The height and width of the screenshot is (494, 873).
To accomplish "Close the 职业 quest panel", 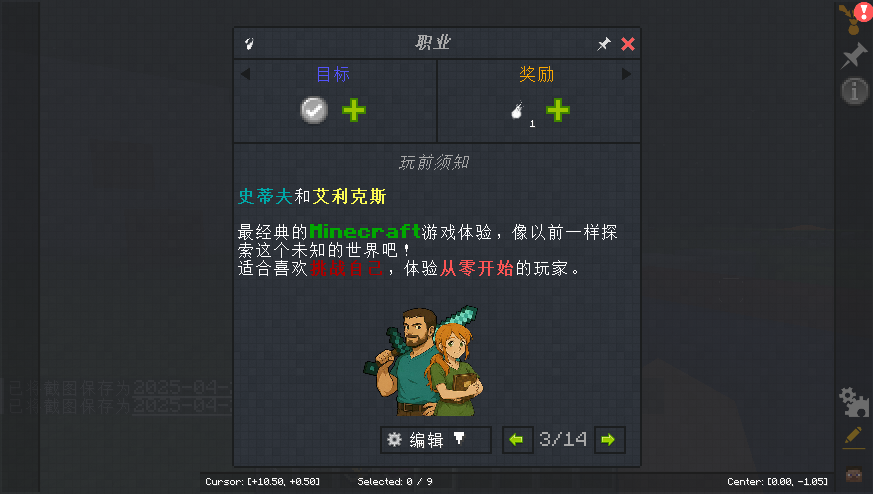I will click(628, 44).
